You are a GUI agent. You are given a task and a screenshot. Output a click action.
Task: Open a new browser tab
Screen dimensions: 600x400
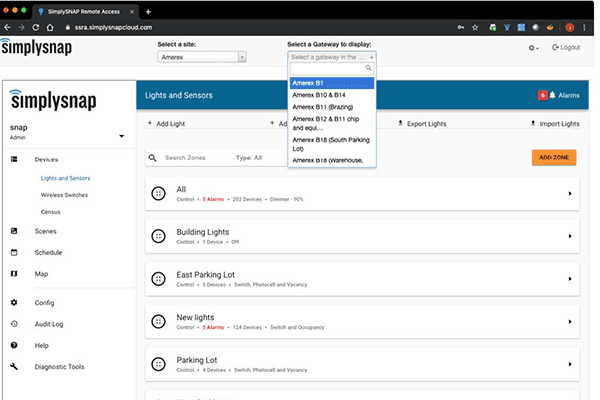tap(148, 12)
